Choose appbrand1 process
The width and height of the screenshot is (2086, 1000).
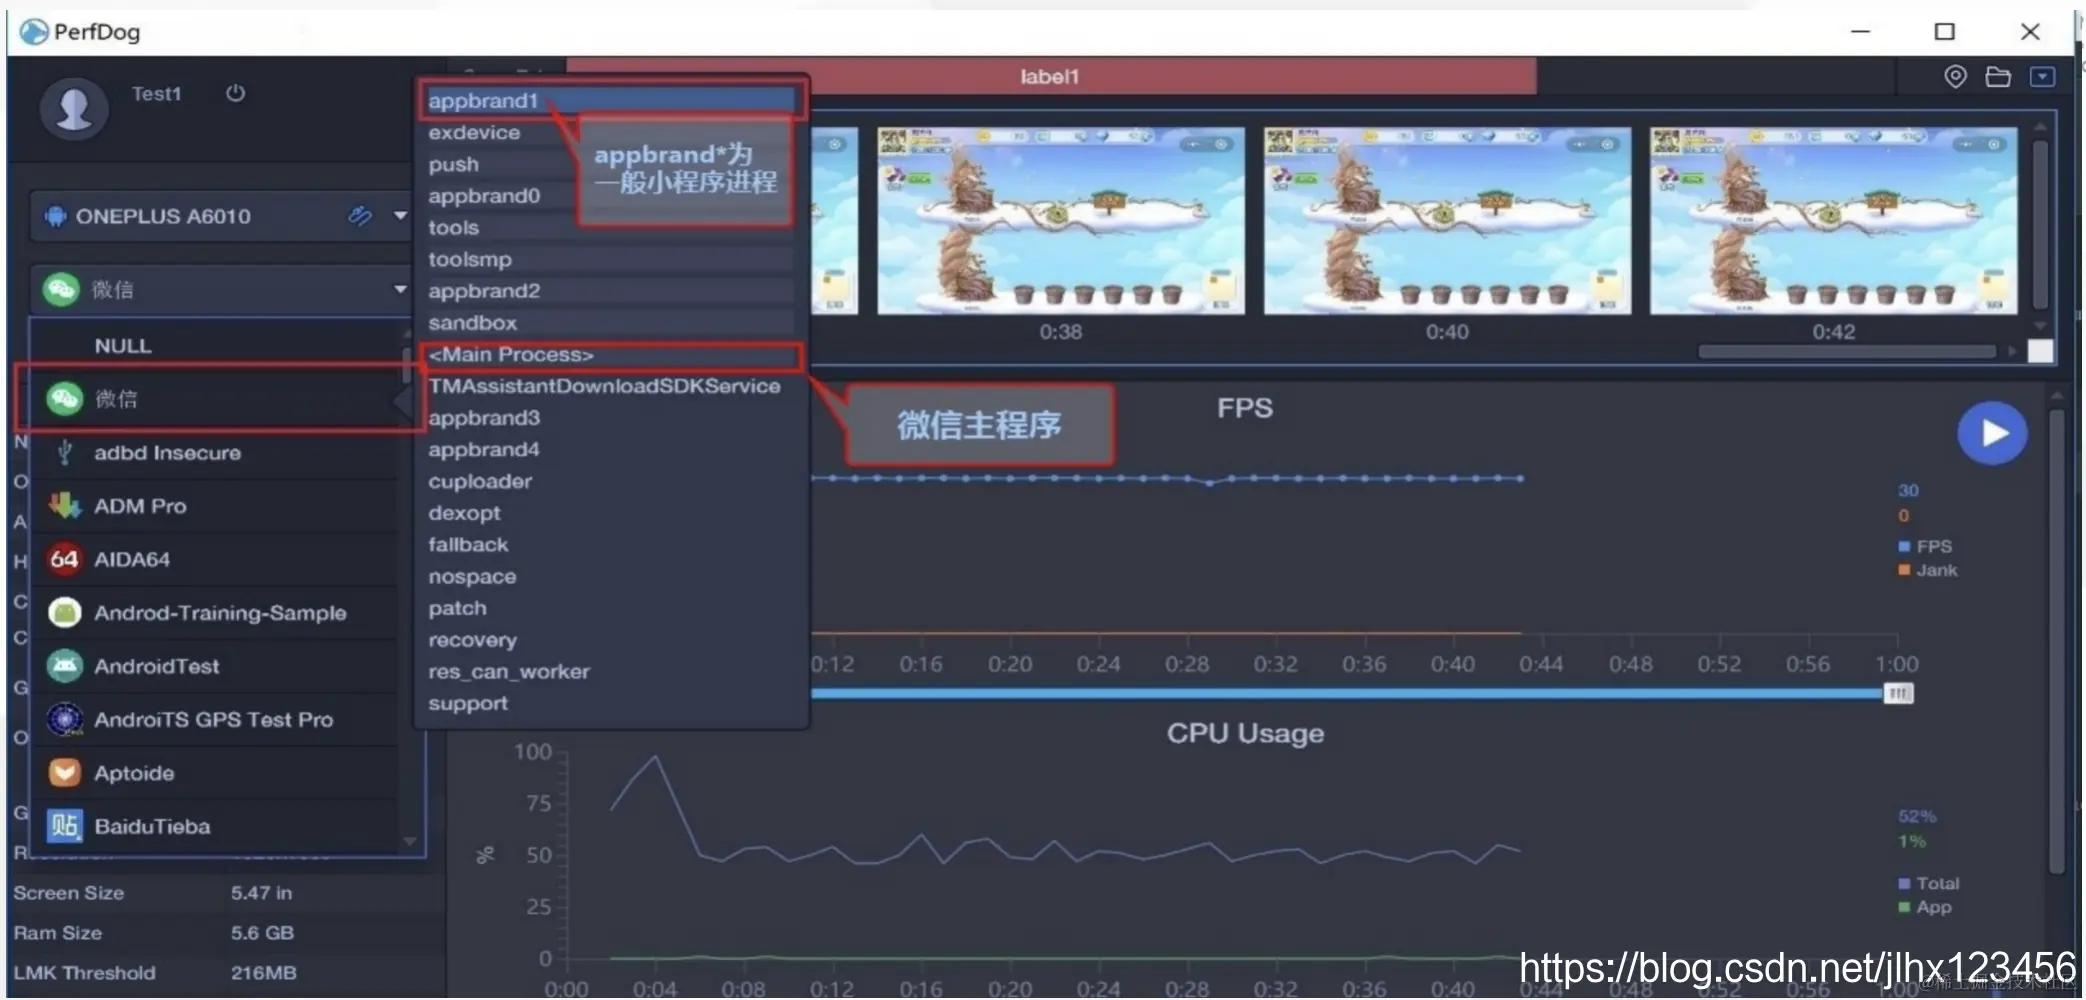[x=610, y=100]
